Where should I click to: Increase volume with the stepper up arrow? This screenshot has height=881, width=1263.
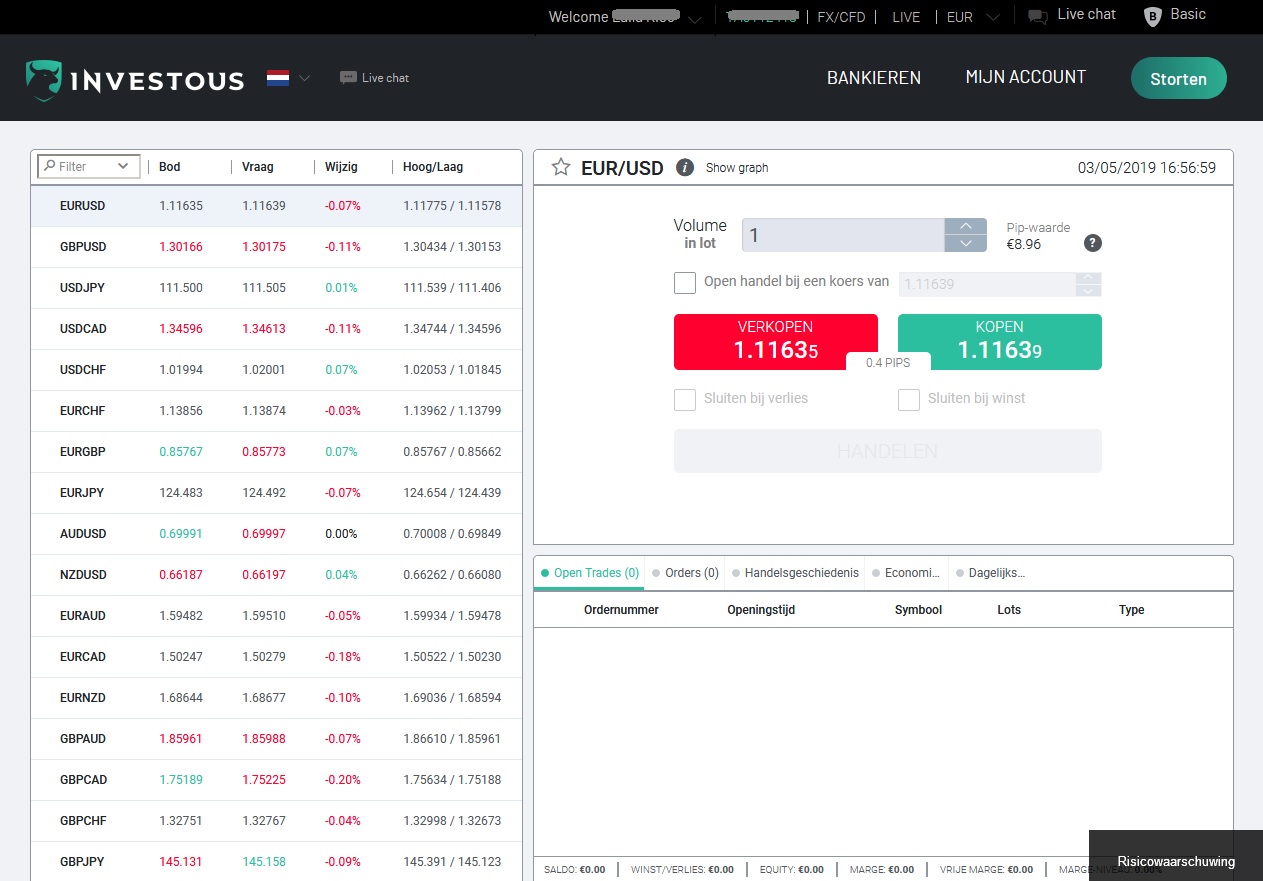tap(966, 228)
